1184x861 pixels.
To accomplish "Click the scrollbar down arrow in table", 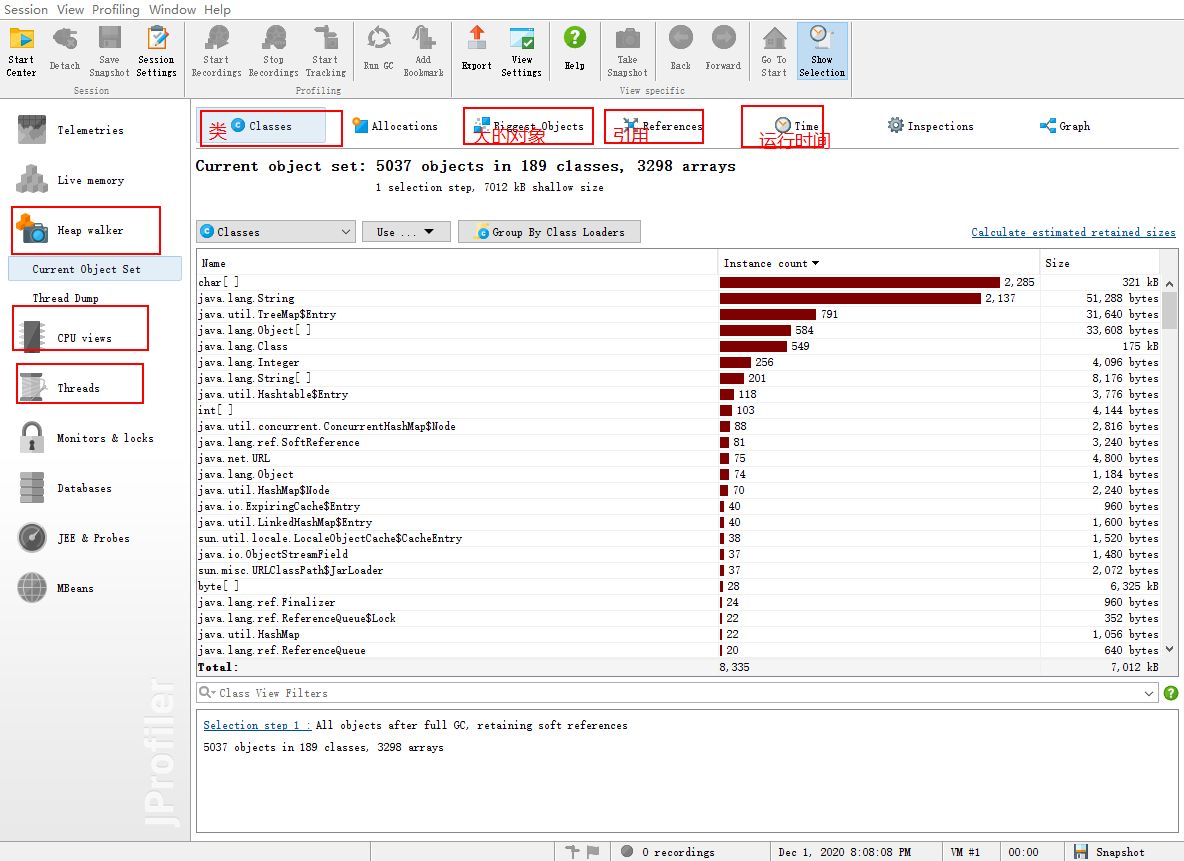I will coord(1169,649).
